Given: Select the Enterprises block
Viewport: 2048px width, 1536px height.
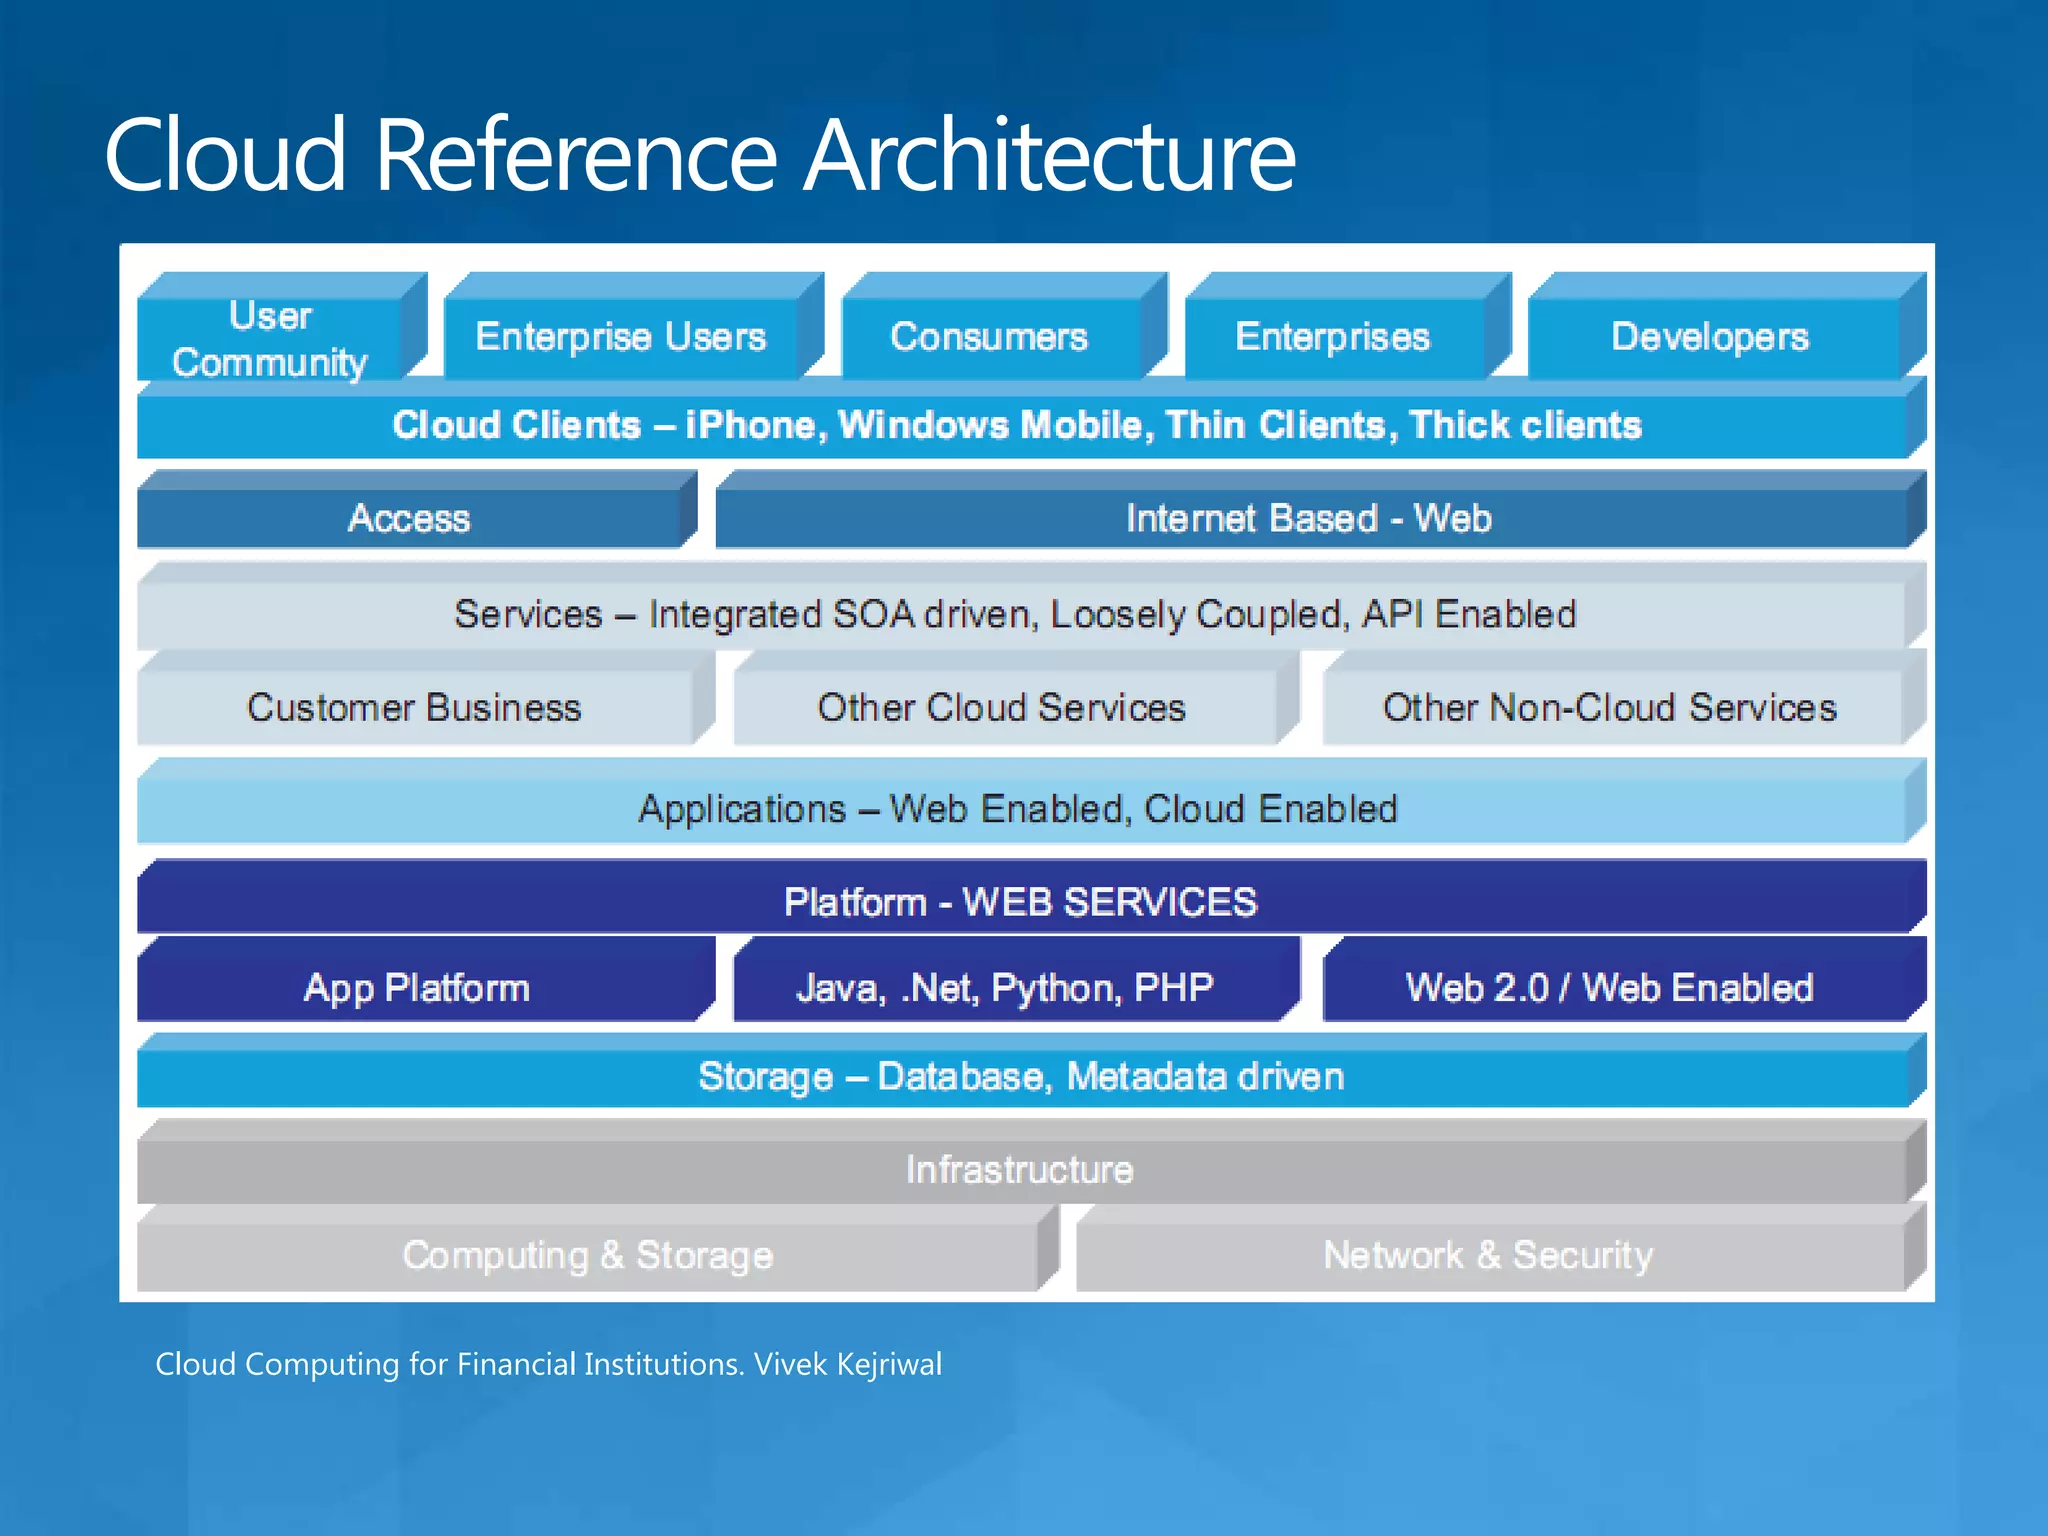Looking at the screenshot, I should pyautogui.click(x=1333, y=337).
